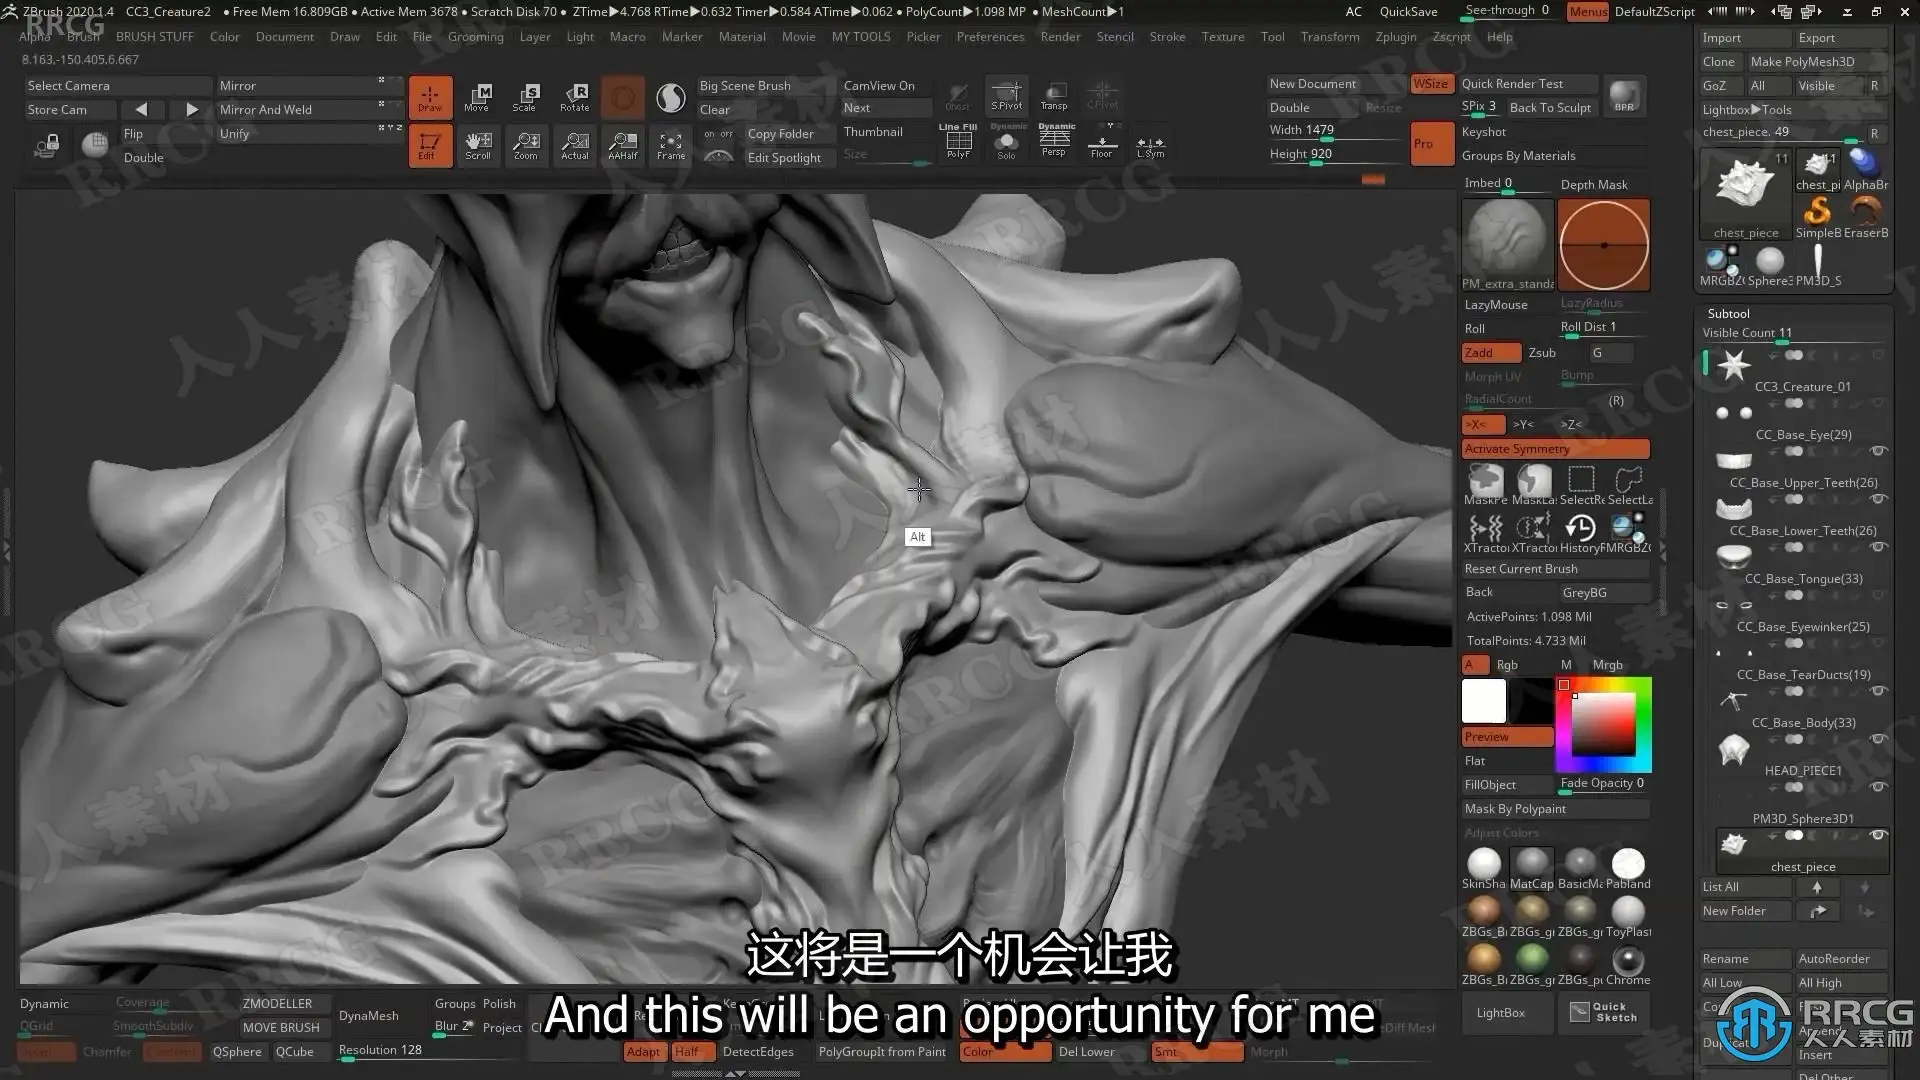Expand the Subtool palette header
This screenshot has width=1920, height=1080.
tap(1729, 313)
